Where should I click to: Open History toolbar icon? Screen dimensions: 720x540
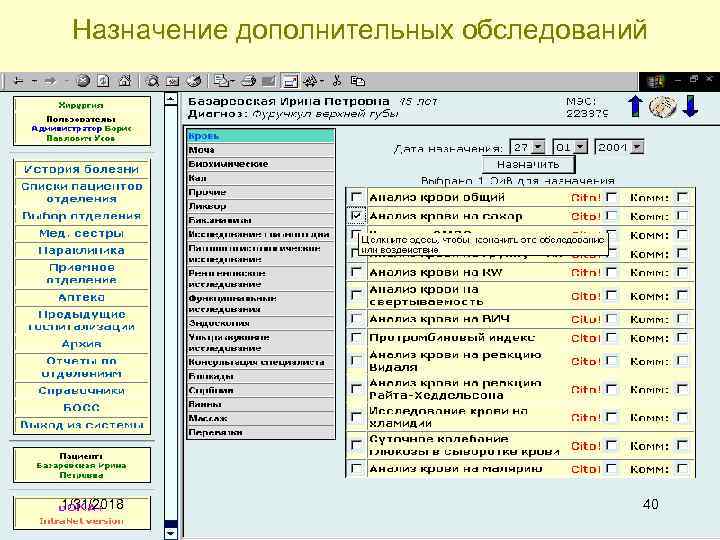(x=194, y=81)
